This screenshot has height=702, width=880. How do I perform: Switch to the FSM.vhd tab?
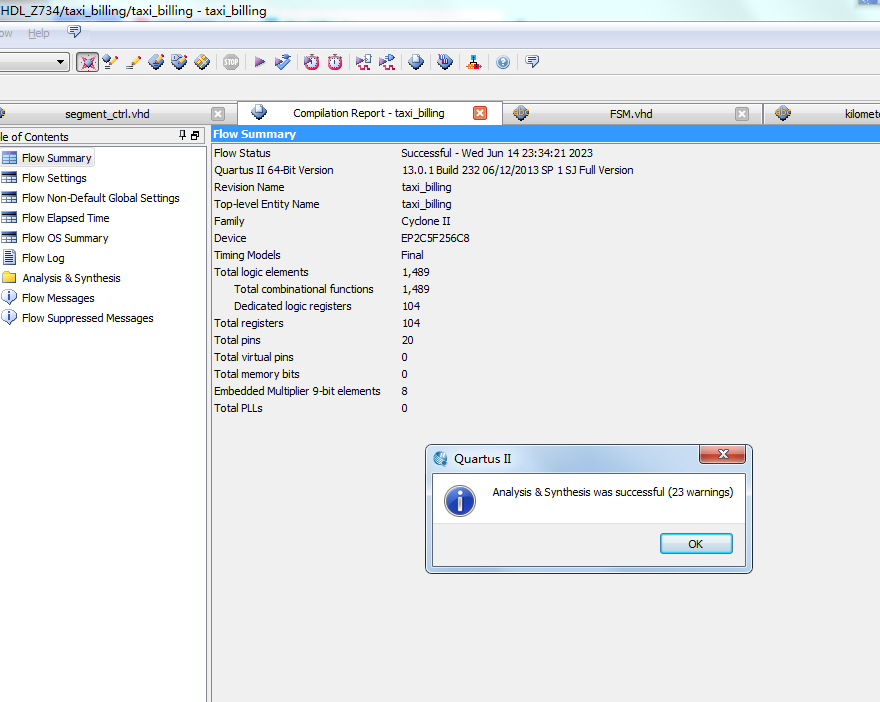(630, 114)
